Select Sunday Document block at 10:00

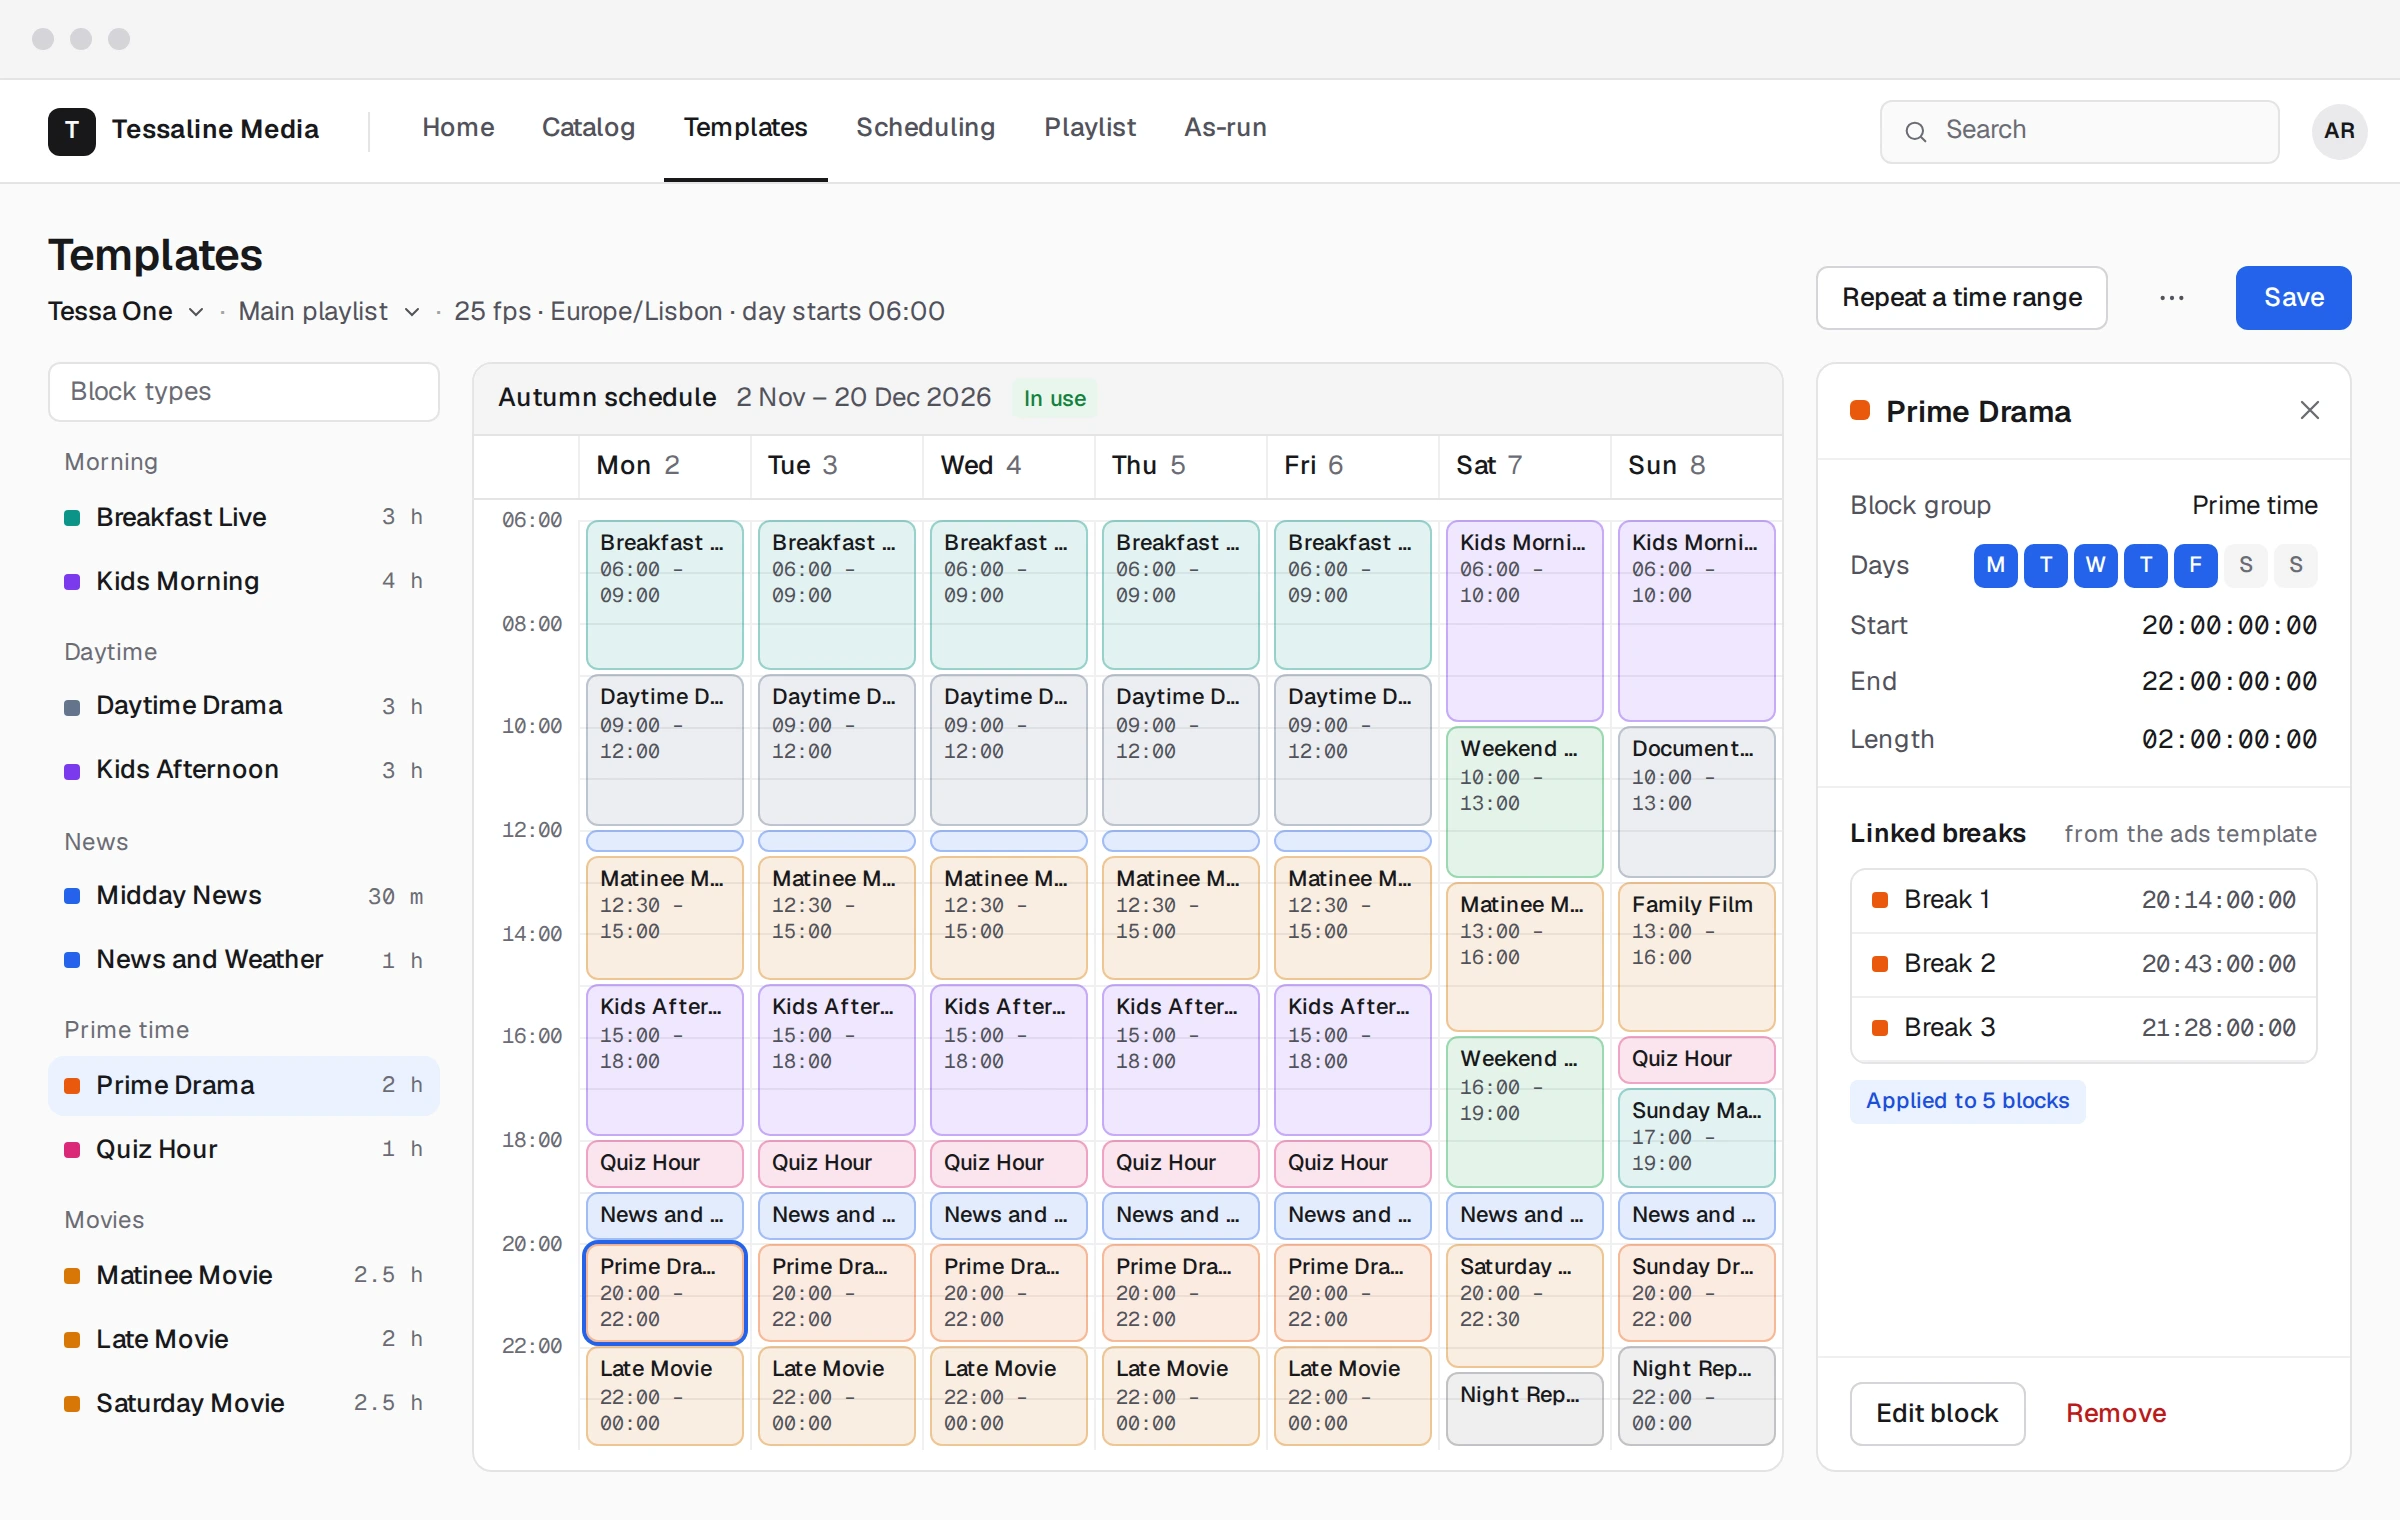[x=1696, y=802]
